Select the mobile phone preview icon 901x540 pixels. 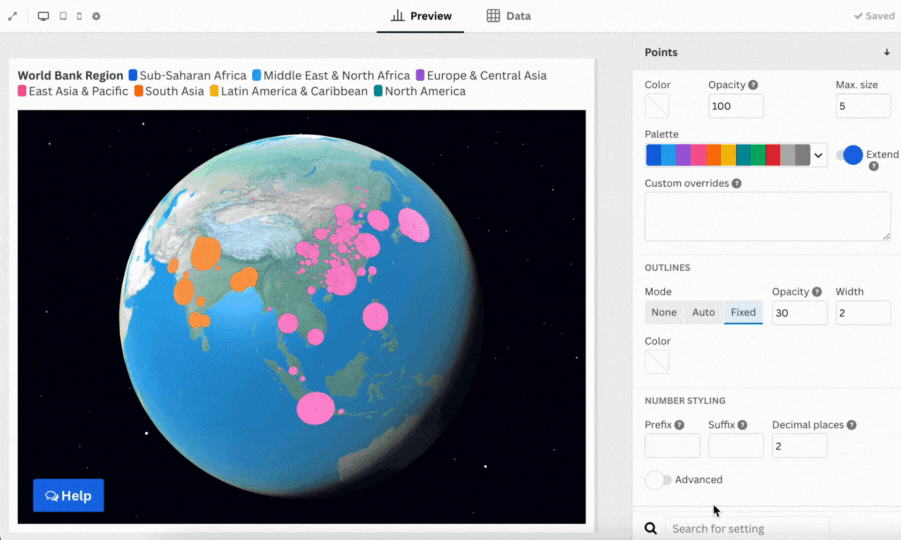tap(79, 16)
